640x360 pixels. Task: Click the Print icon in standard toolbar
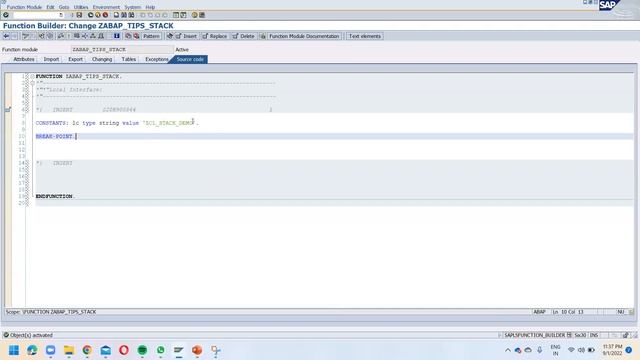pyautogui.click(x=116, y=15)
